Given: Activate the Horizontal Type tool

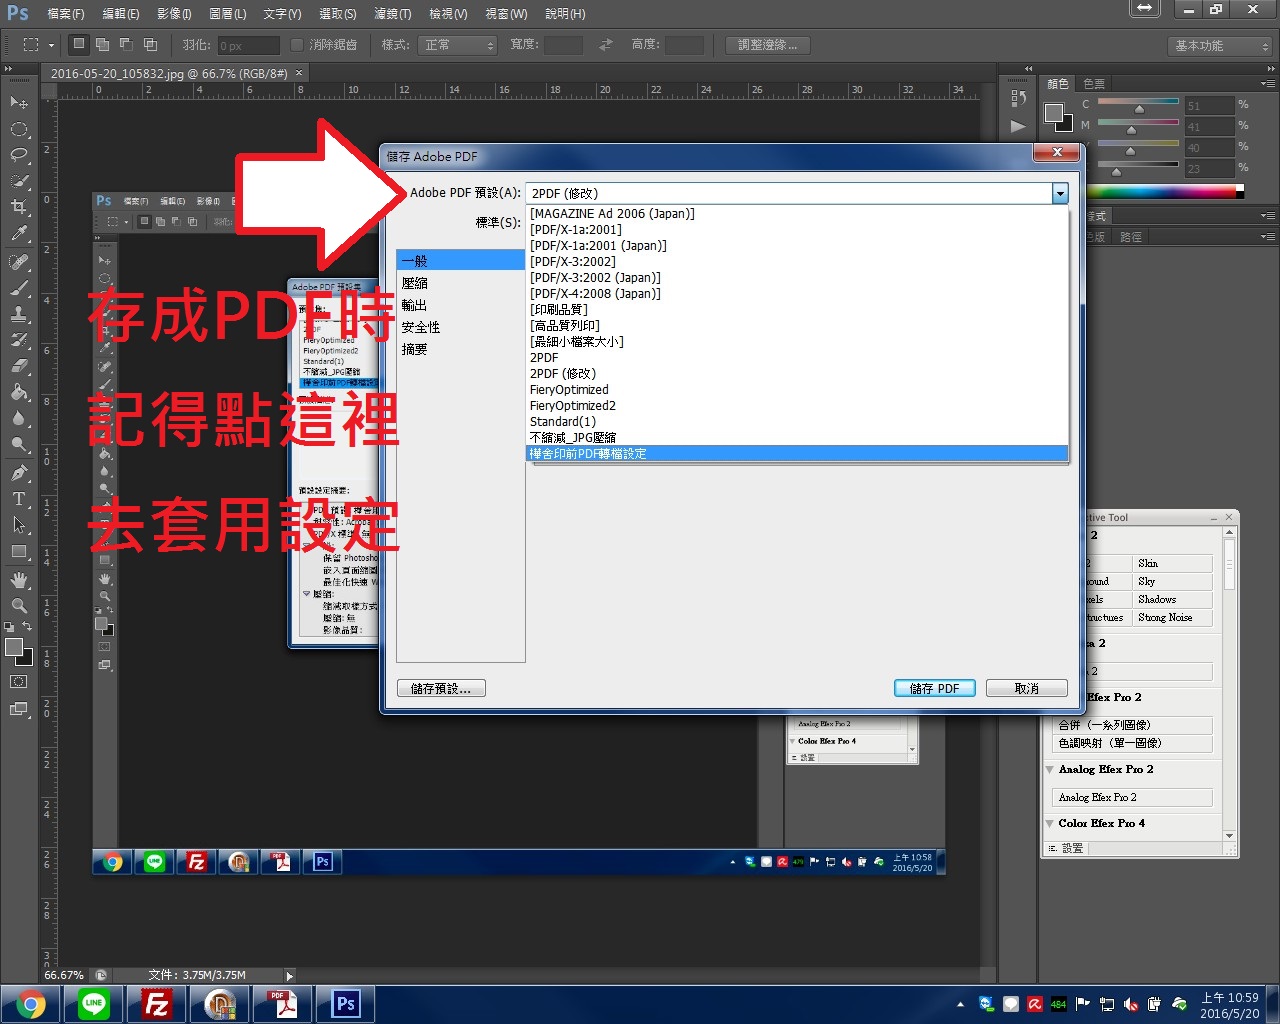Looking at the screenshot, I should click(x=19, y=498).
